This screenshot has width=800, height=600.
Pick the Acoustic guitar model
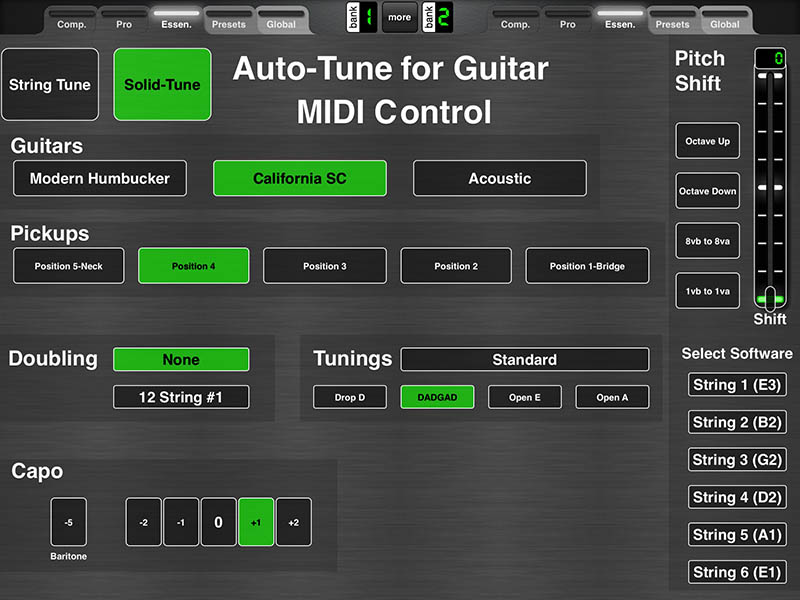500,178
